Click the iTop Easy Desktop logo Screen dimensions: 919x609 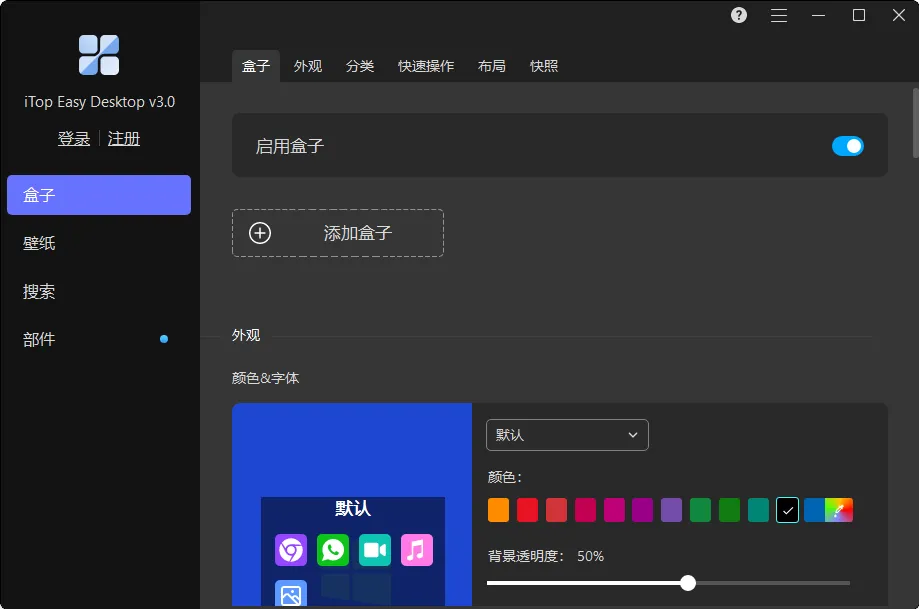coord(99,55)
